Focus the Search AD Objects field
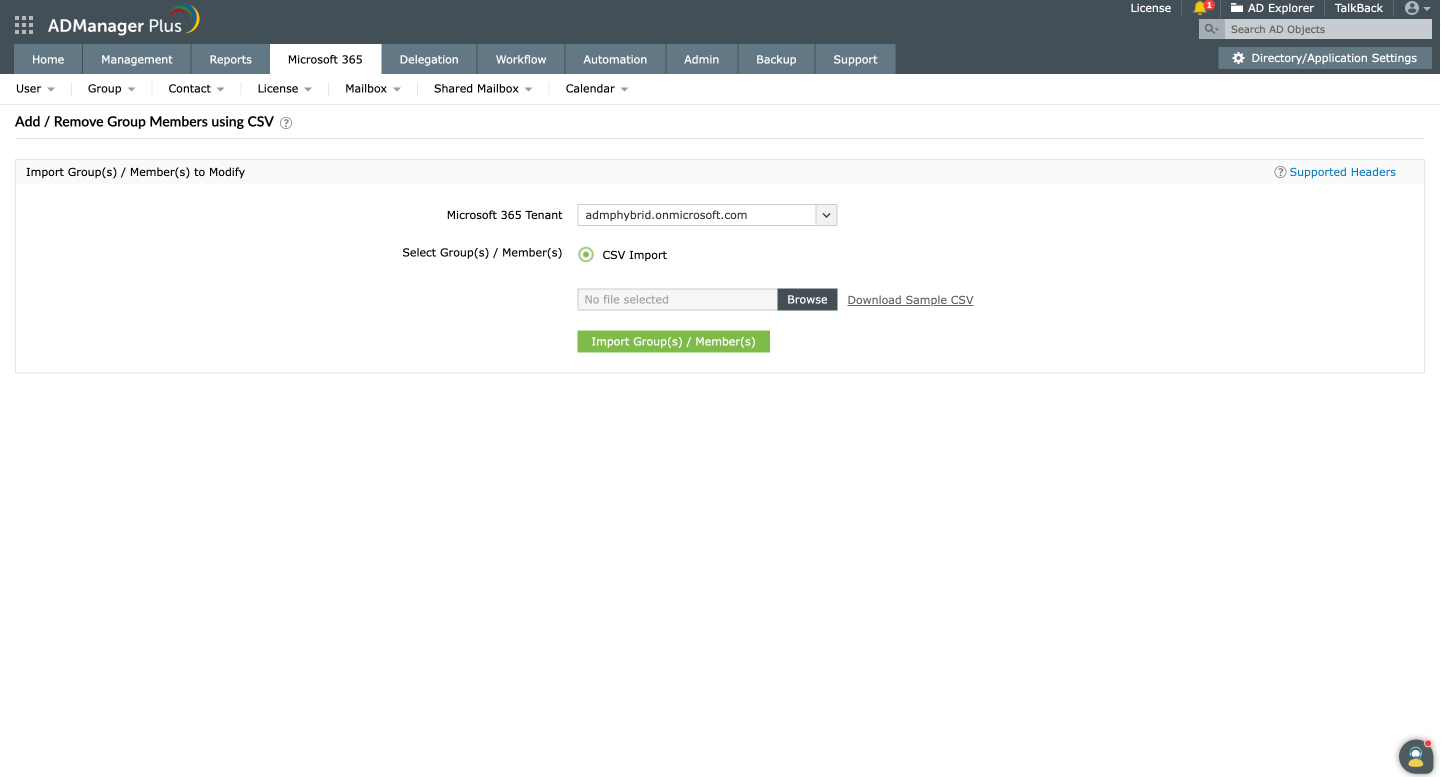This screenshot has height=777, width=1441. tap(1328, 29)
